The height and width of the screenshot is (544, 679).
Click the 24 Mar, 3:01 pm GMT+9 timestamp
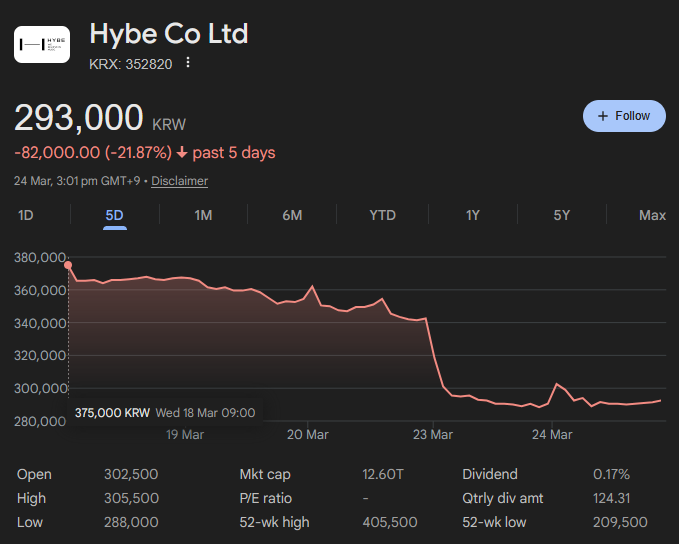click(77, 181)
